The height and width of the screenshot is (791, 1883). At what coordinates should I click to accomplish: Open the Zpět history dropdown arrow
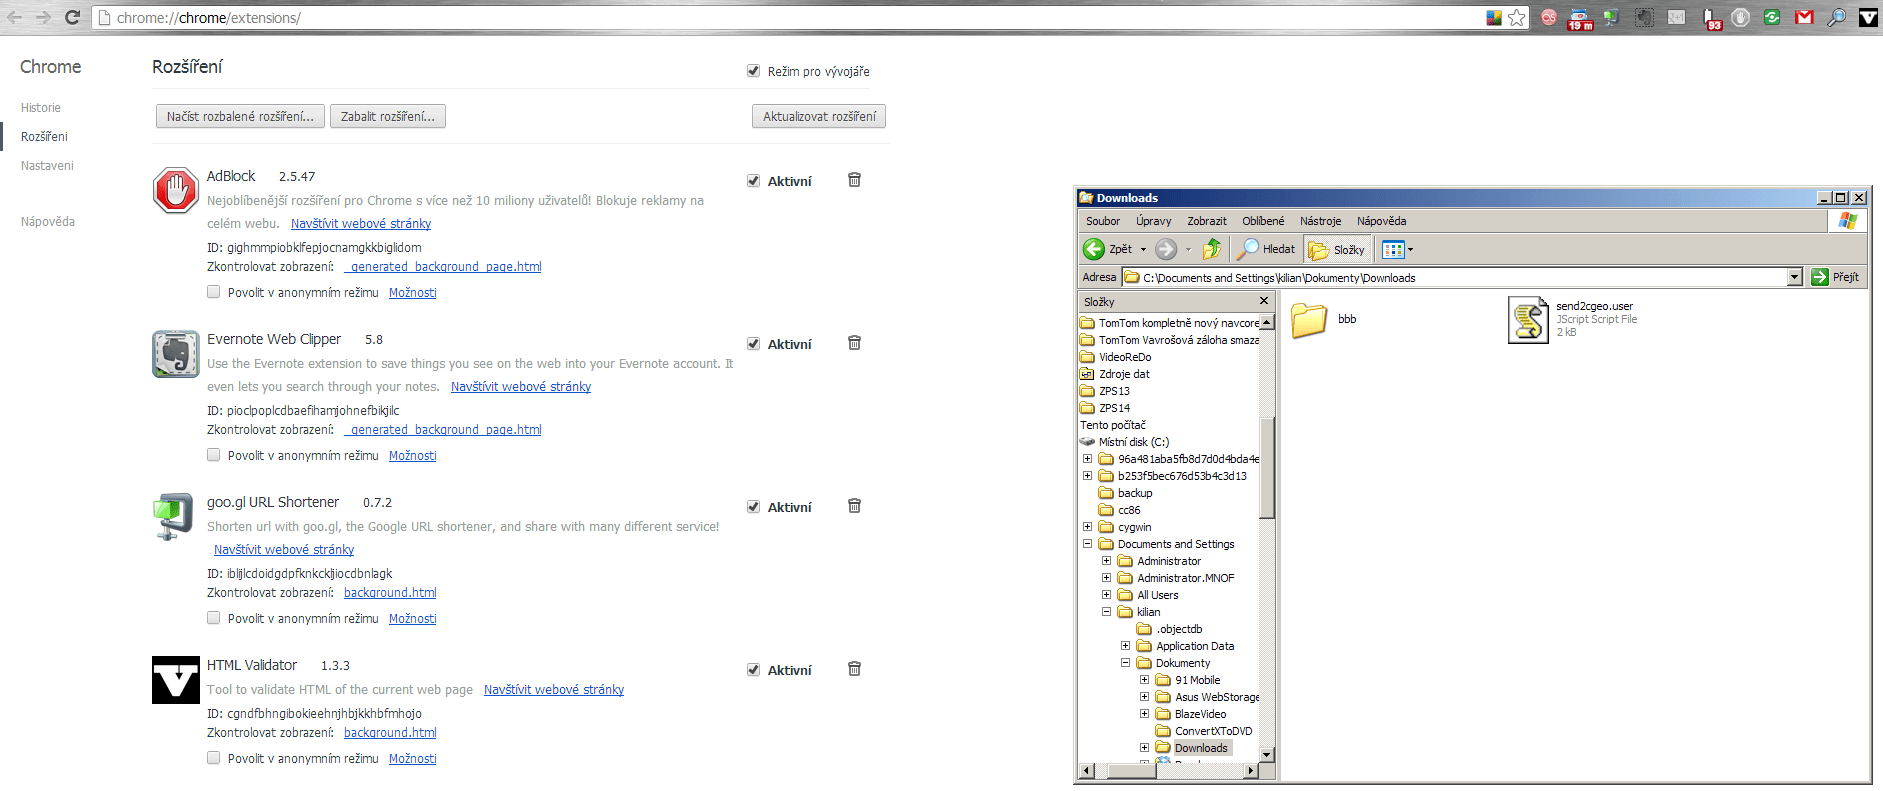pyautogui.click(x=1143, y=249)
